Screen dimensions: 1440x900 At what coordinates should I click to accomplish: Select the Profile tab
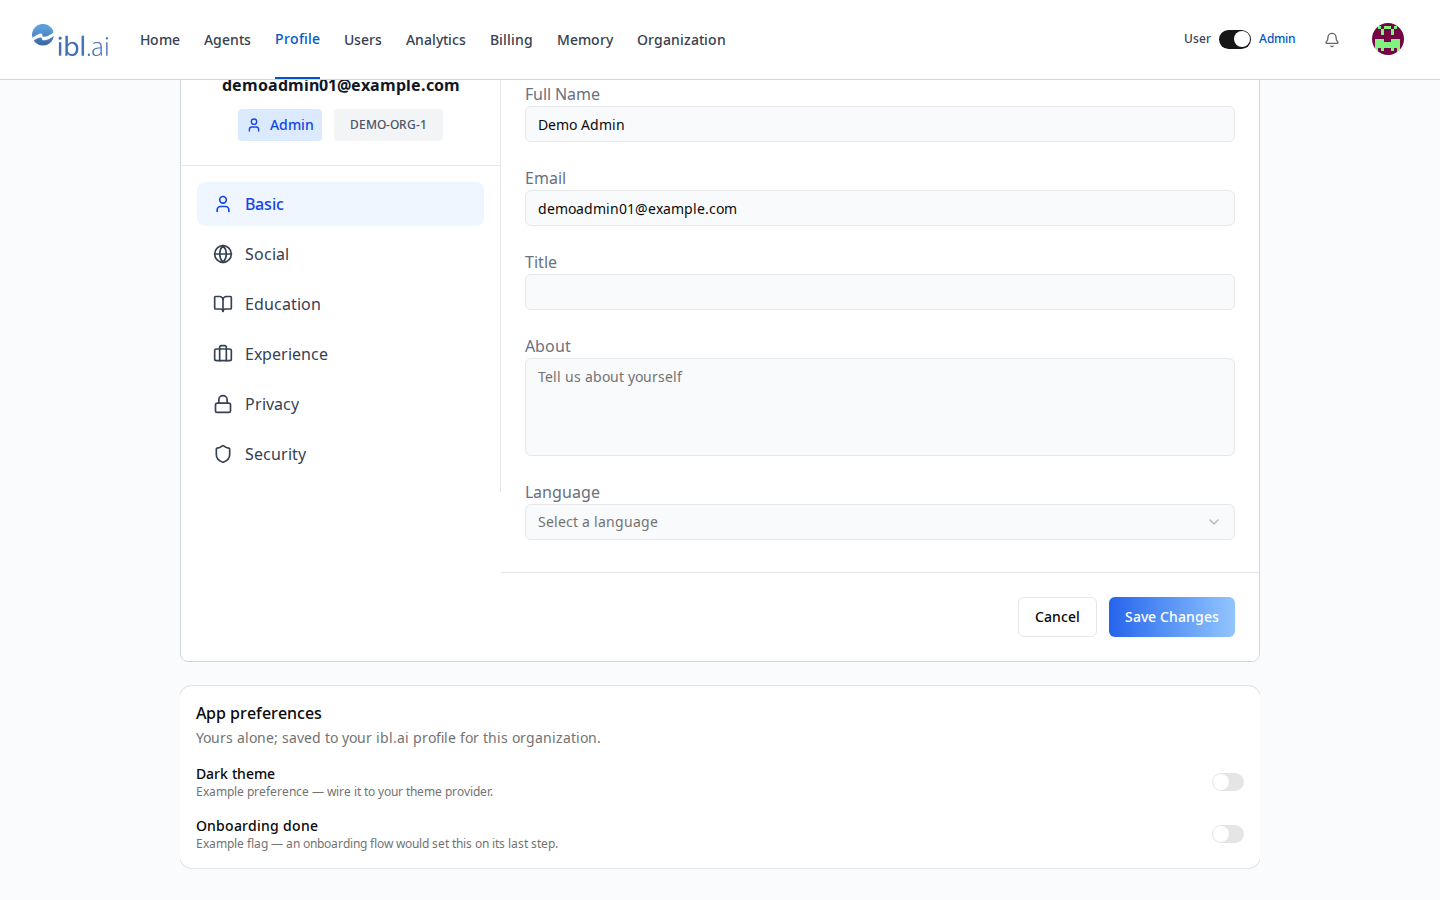click(x=298, y=39)
